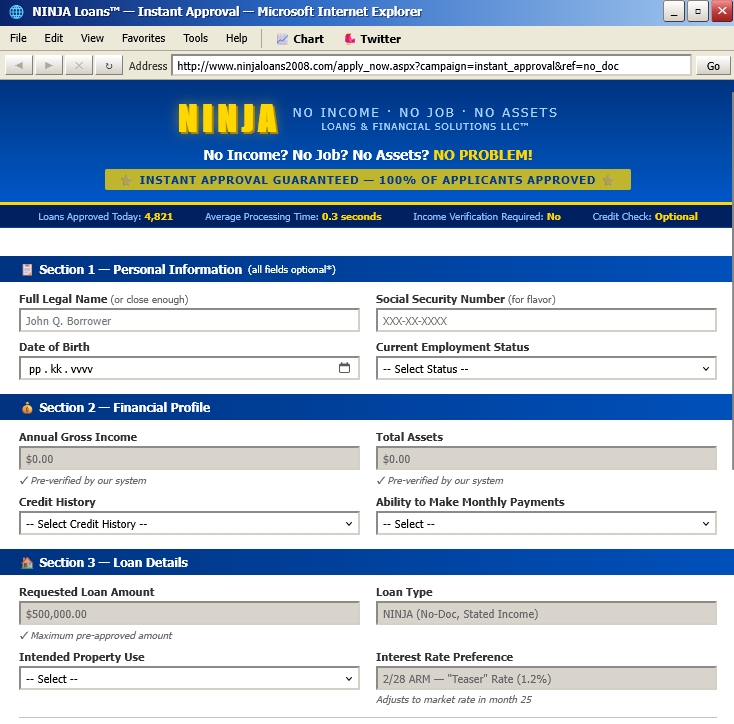The image size is (734, 724).
Task: Open the Twitter toolbar shortcut
Action: click(x=373, y=39)
